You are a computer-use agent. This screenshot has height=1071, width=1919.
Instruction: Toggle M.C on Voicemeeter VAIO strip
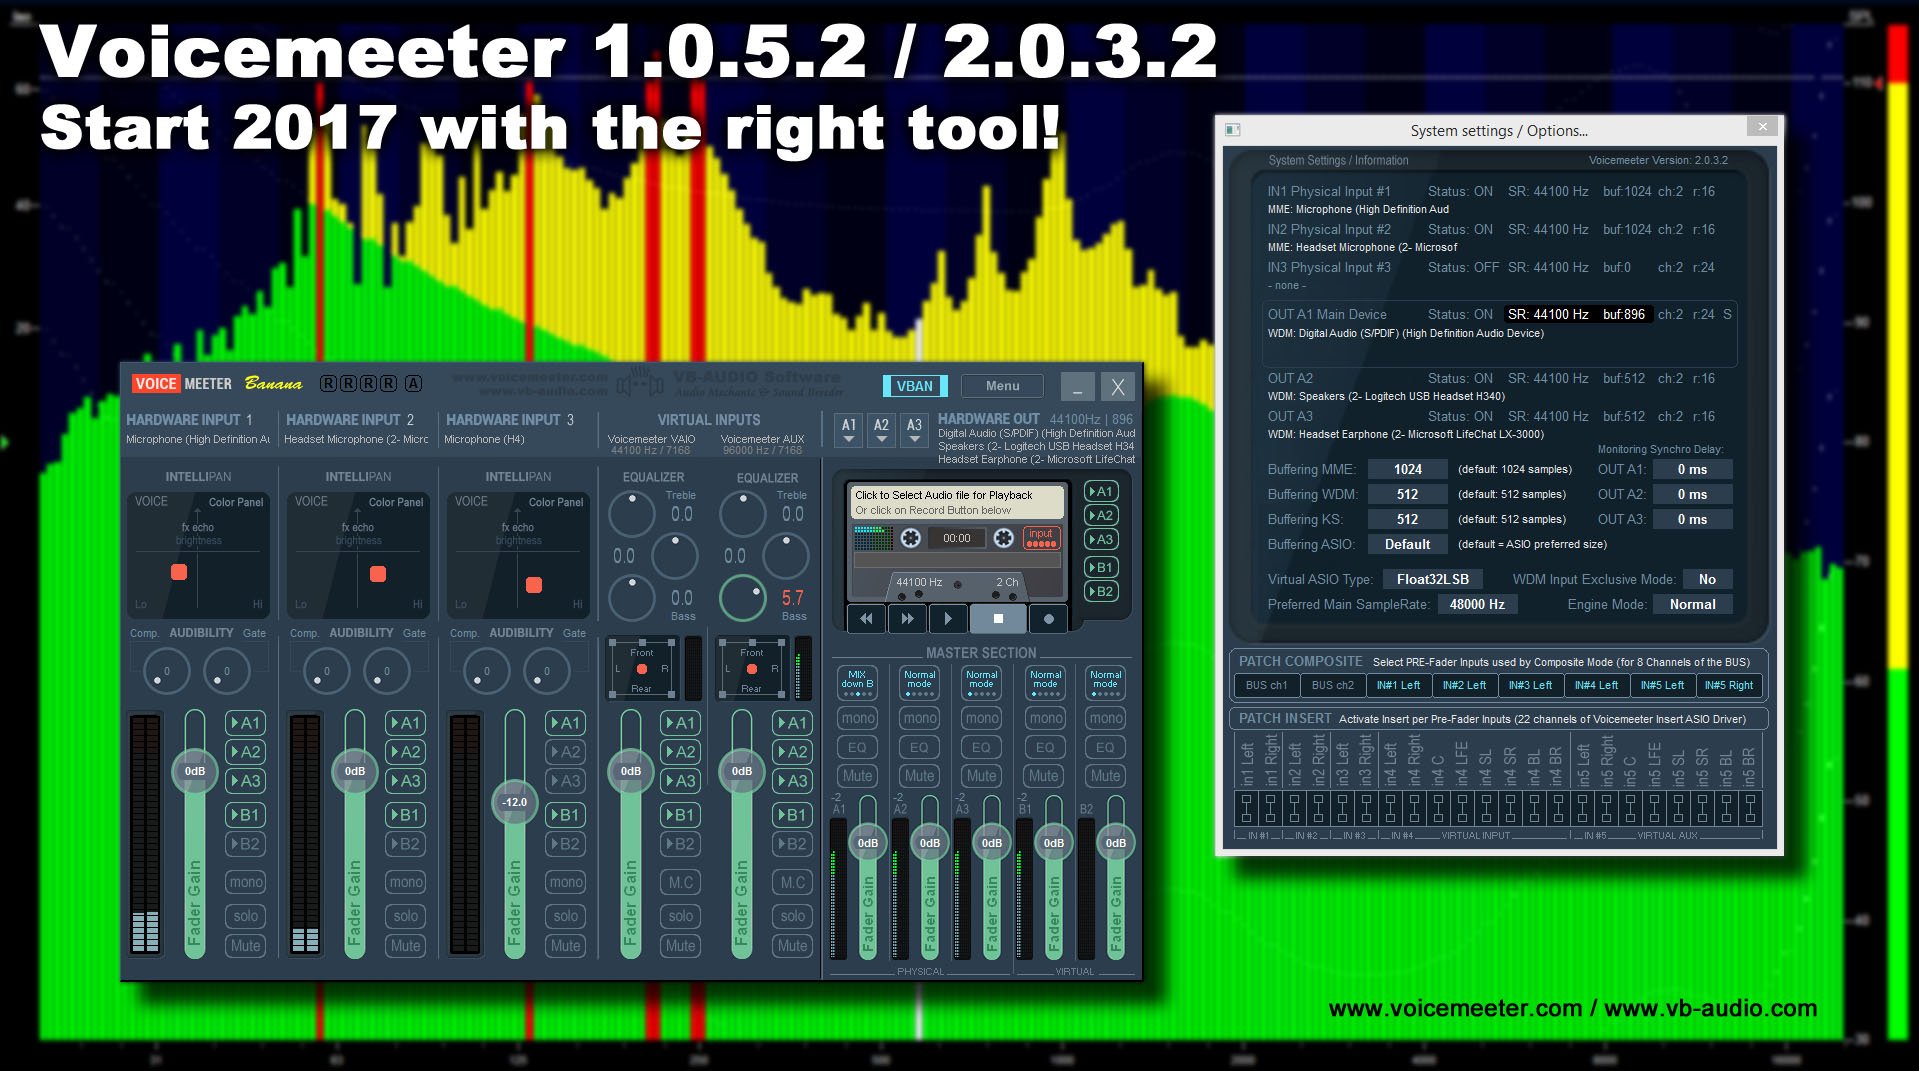pos(680,882)
